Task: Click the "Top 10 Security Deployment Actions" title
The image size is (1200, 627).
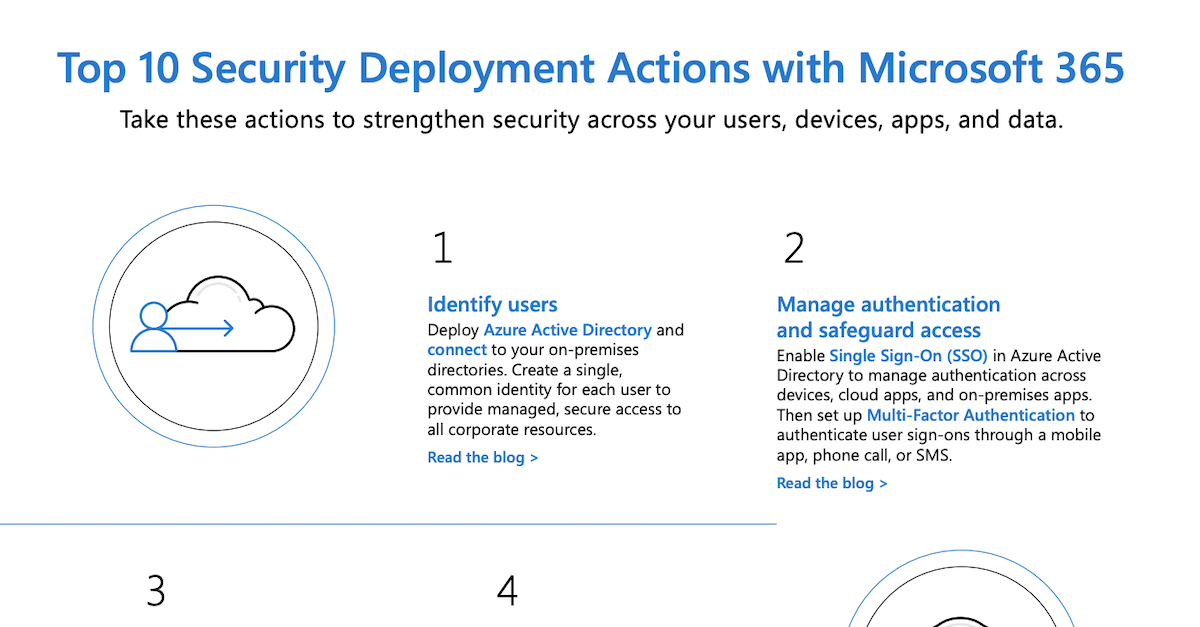Action: coord(590,68)
